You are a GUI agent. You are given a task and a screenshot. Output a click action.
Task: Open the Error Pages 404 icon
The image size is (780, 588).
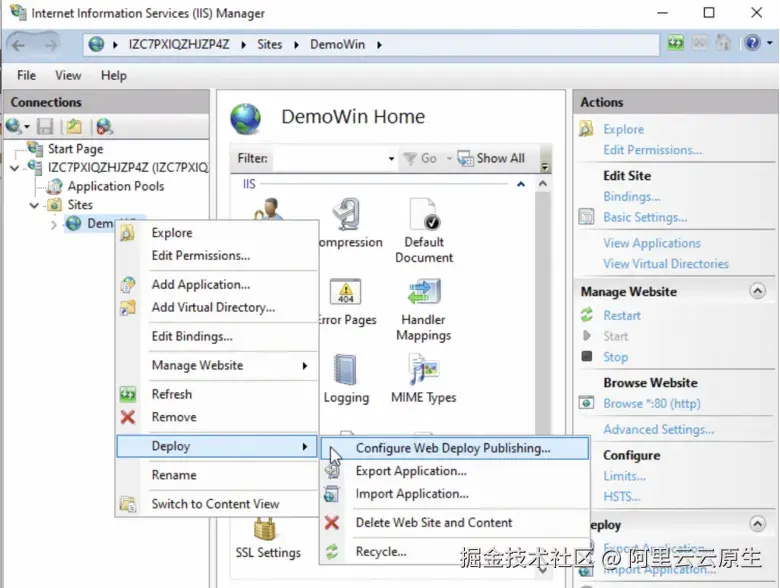pyautogui.click(x=345, y=292)
